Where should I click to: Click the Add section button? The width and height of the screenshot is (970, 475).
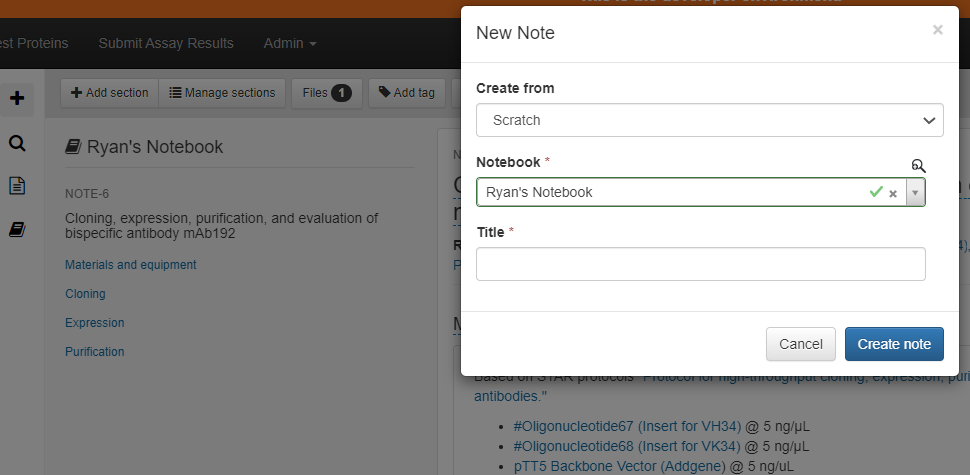click(x=109, y=93)
